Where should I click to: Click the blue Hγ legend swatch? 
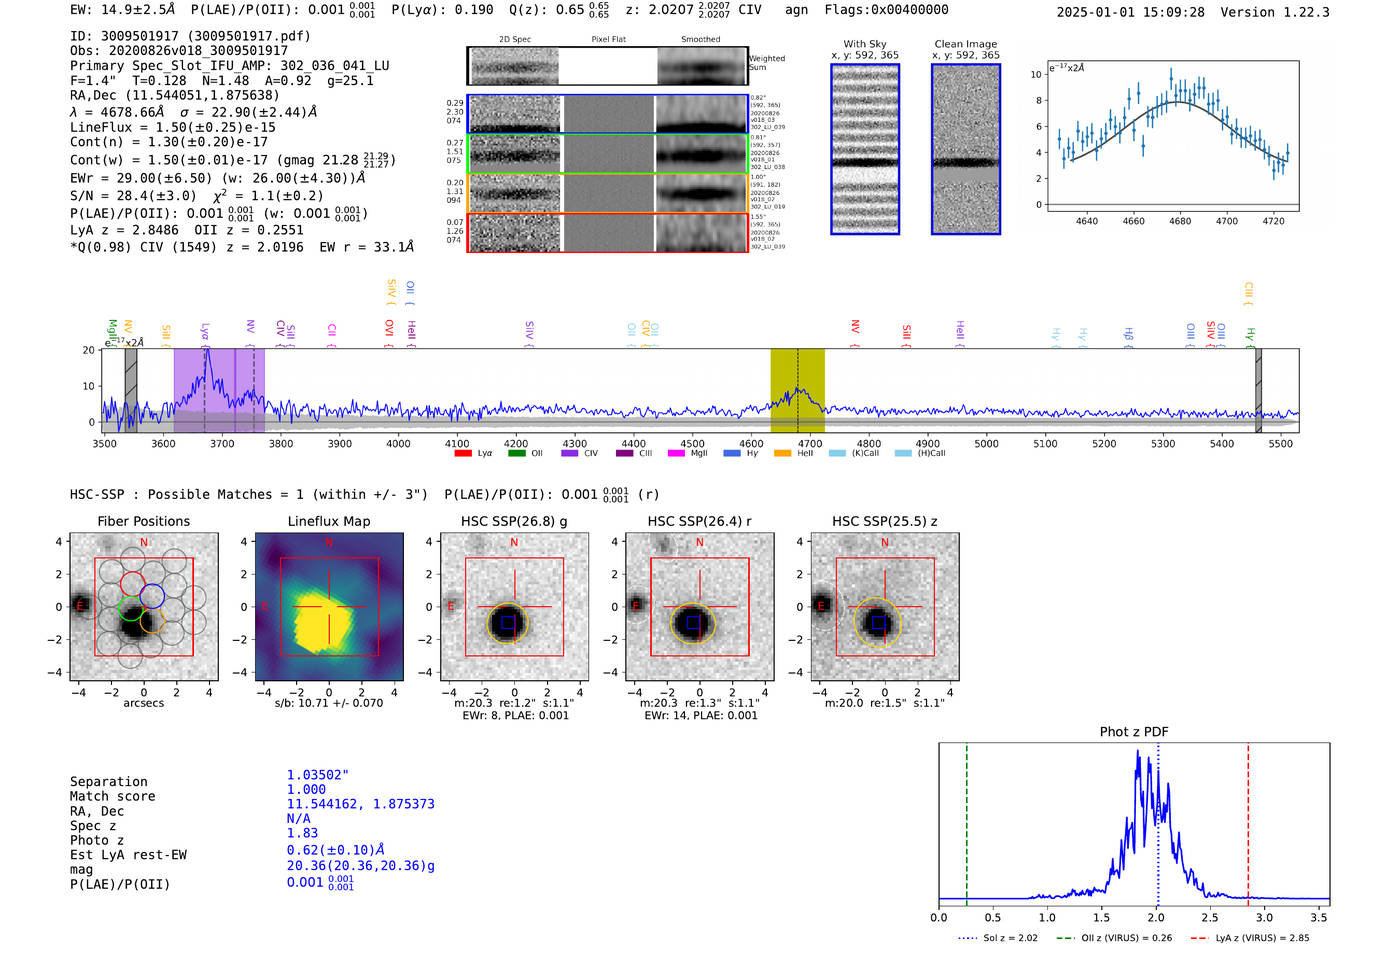click(x=732, y=454)
